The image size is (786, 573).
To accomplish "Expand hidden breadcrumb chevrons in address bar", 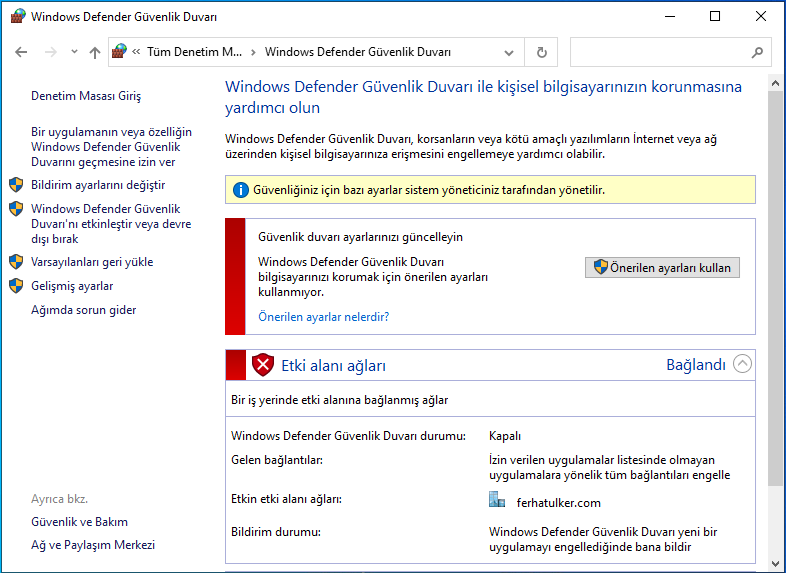I will pyautogui.click(x=136, y=51).
